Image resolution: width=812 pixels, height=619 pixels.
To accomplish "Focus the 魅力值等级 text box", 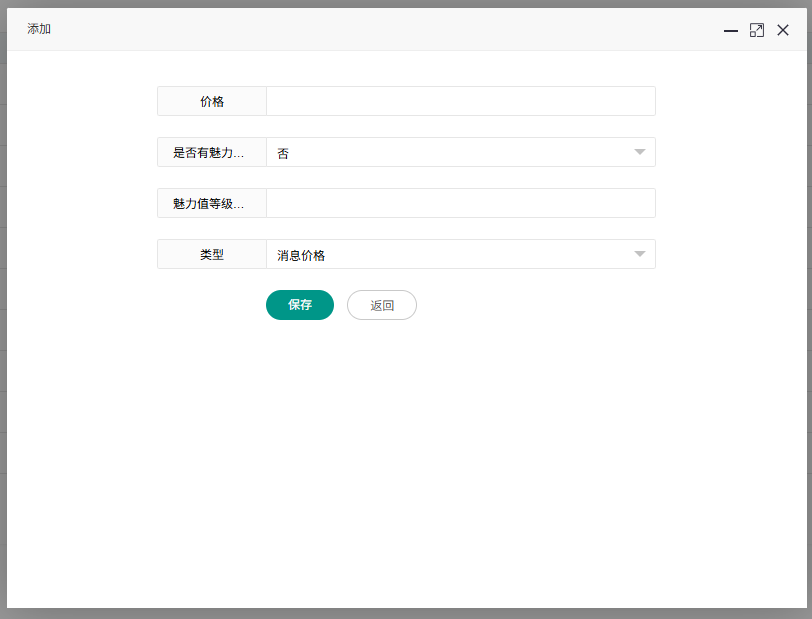I will 460,204.
